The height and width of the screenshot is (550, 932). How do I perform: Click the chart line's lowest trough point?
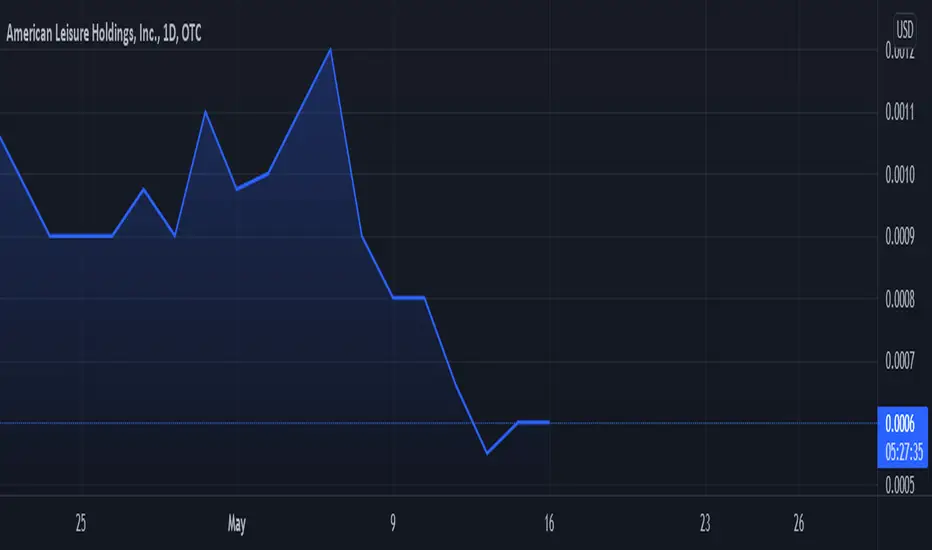point(487,453)
